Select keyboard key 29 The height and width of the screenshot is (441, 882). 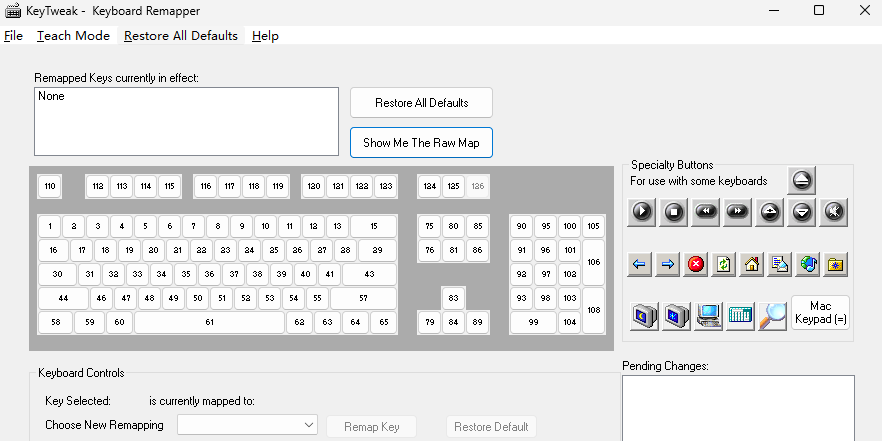[x=377, y=250]
